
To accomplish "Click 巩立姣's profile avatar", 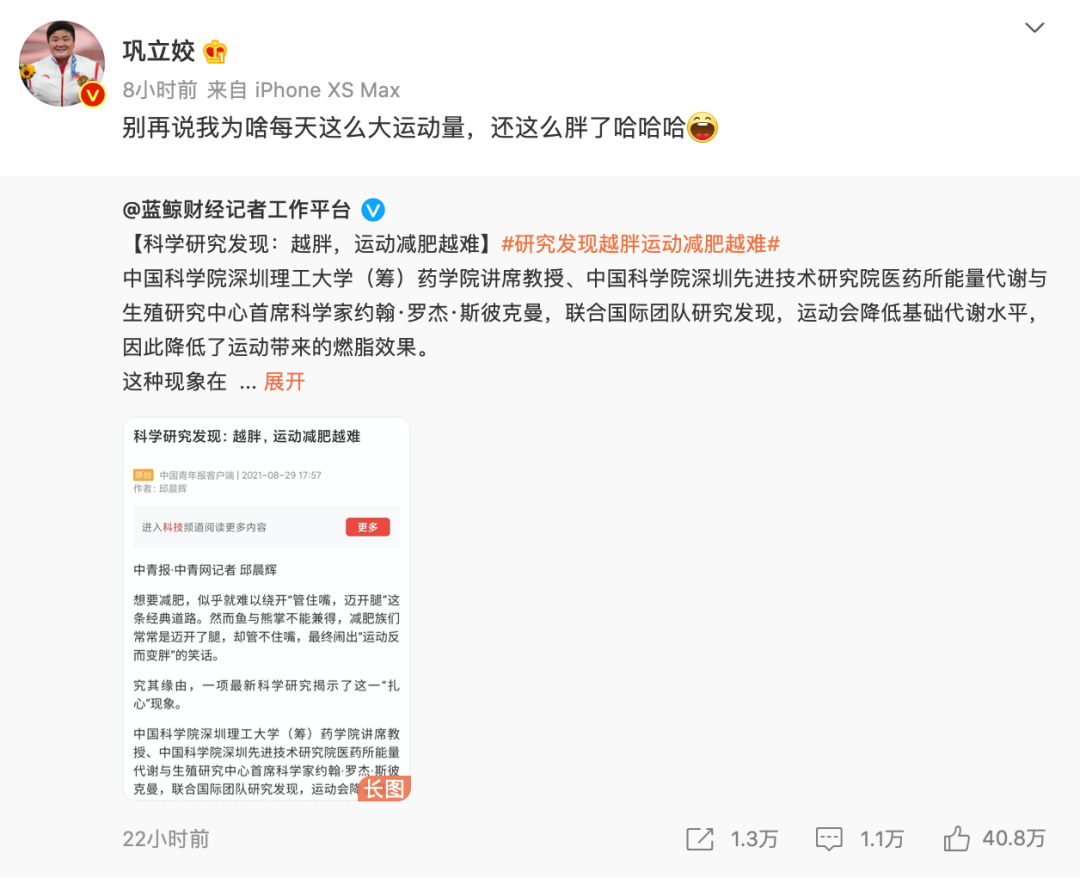I will pos(62,63).
